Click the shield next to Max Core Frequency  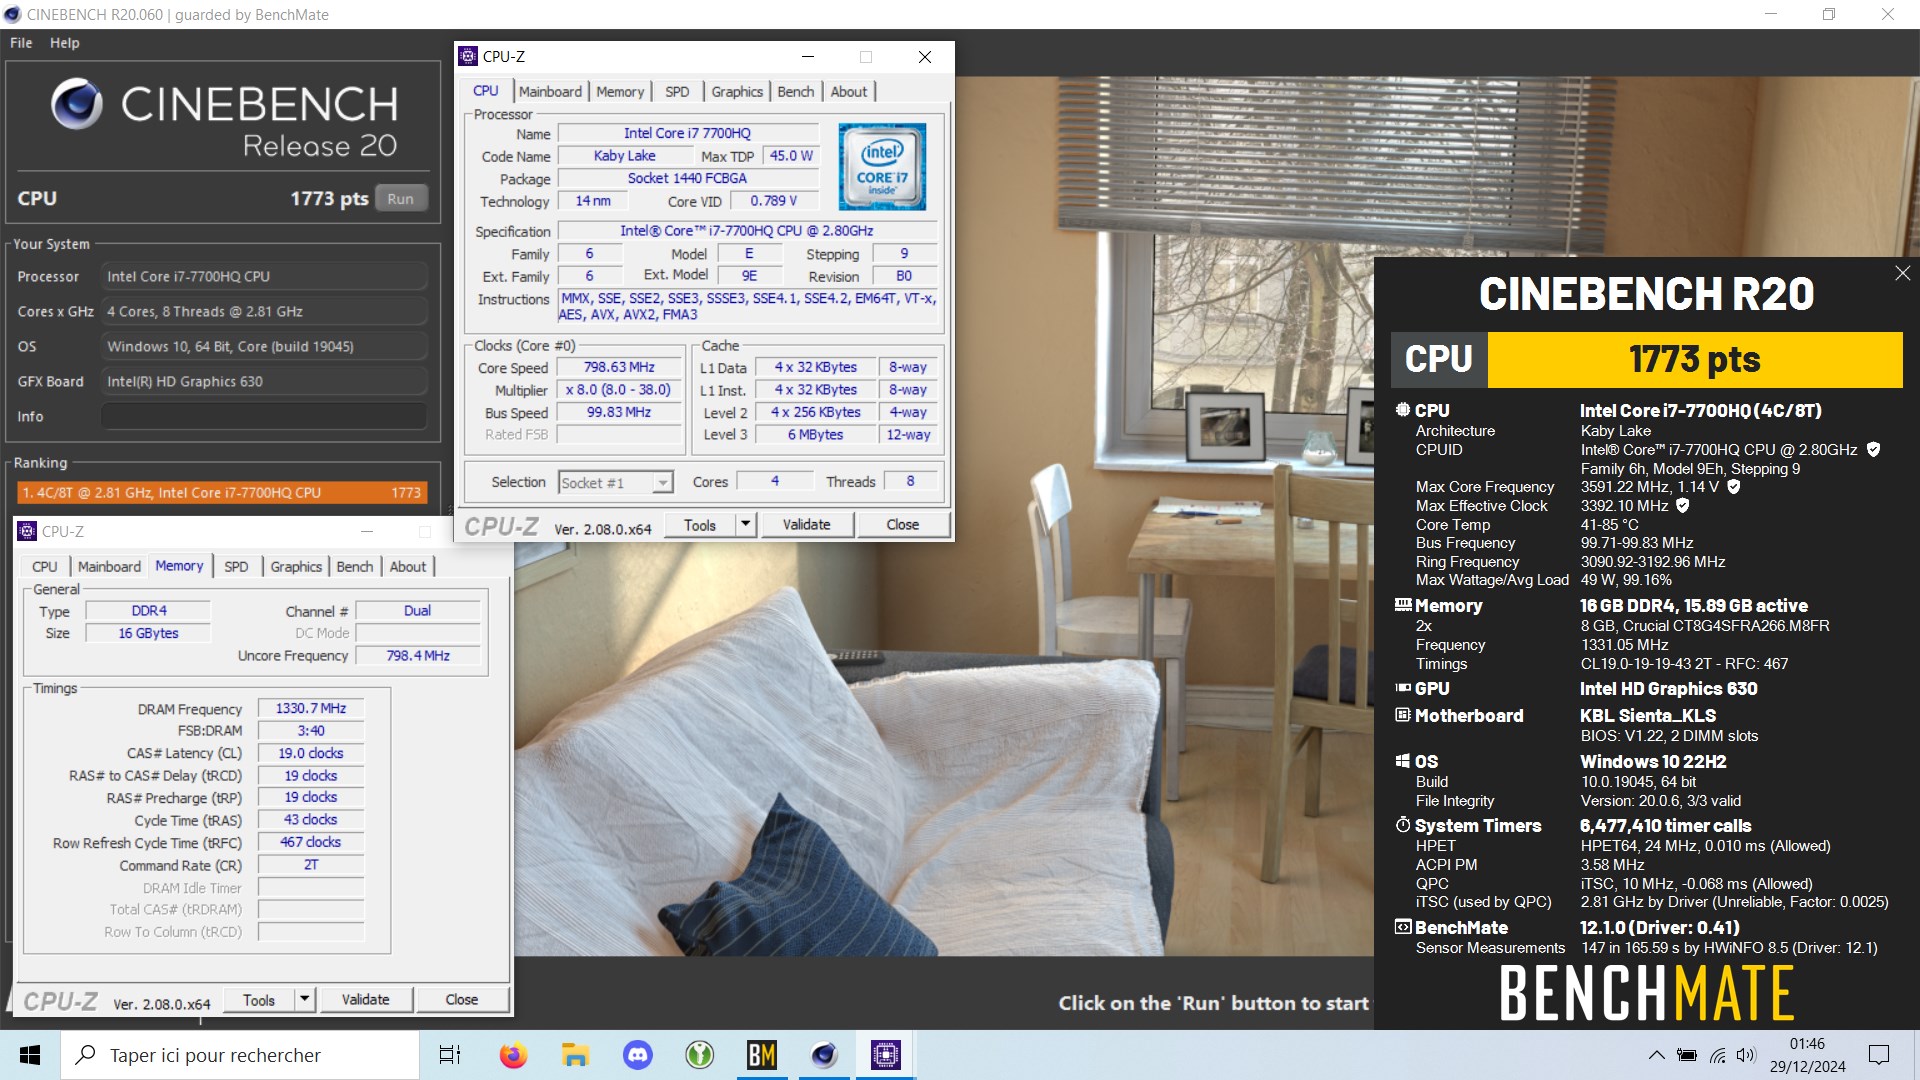pos(1734,487)
